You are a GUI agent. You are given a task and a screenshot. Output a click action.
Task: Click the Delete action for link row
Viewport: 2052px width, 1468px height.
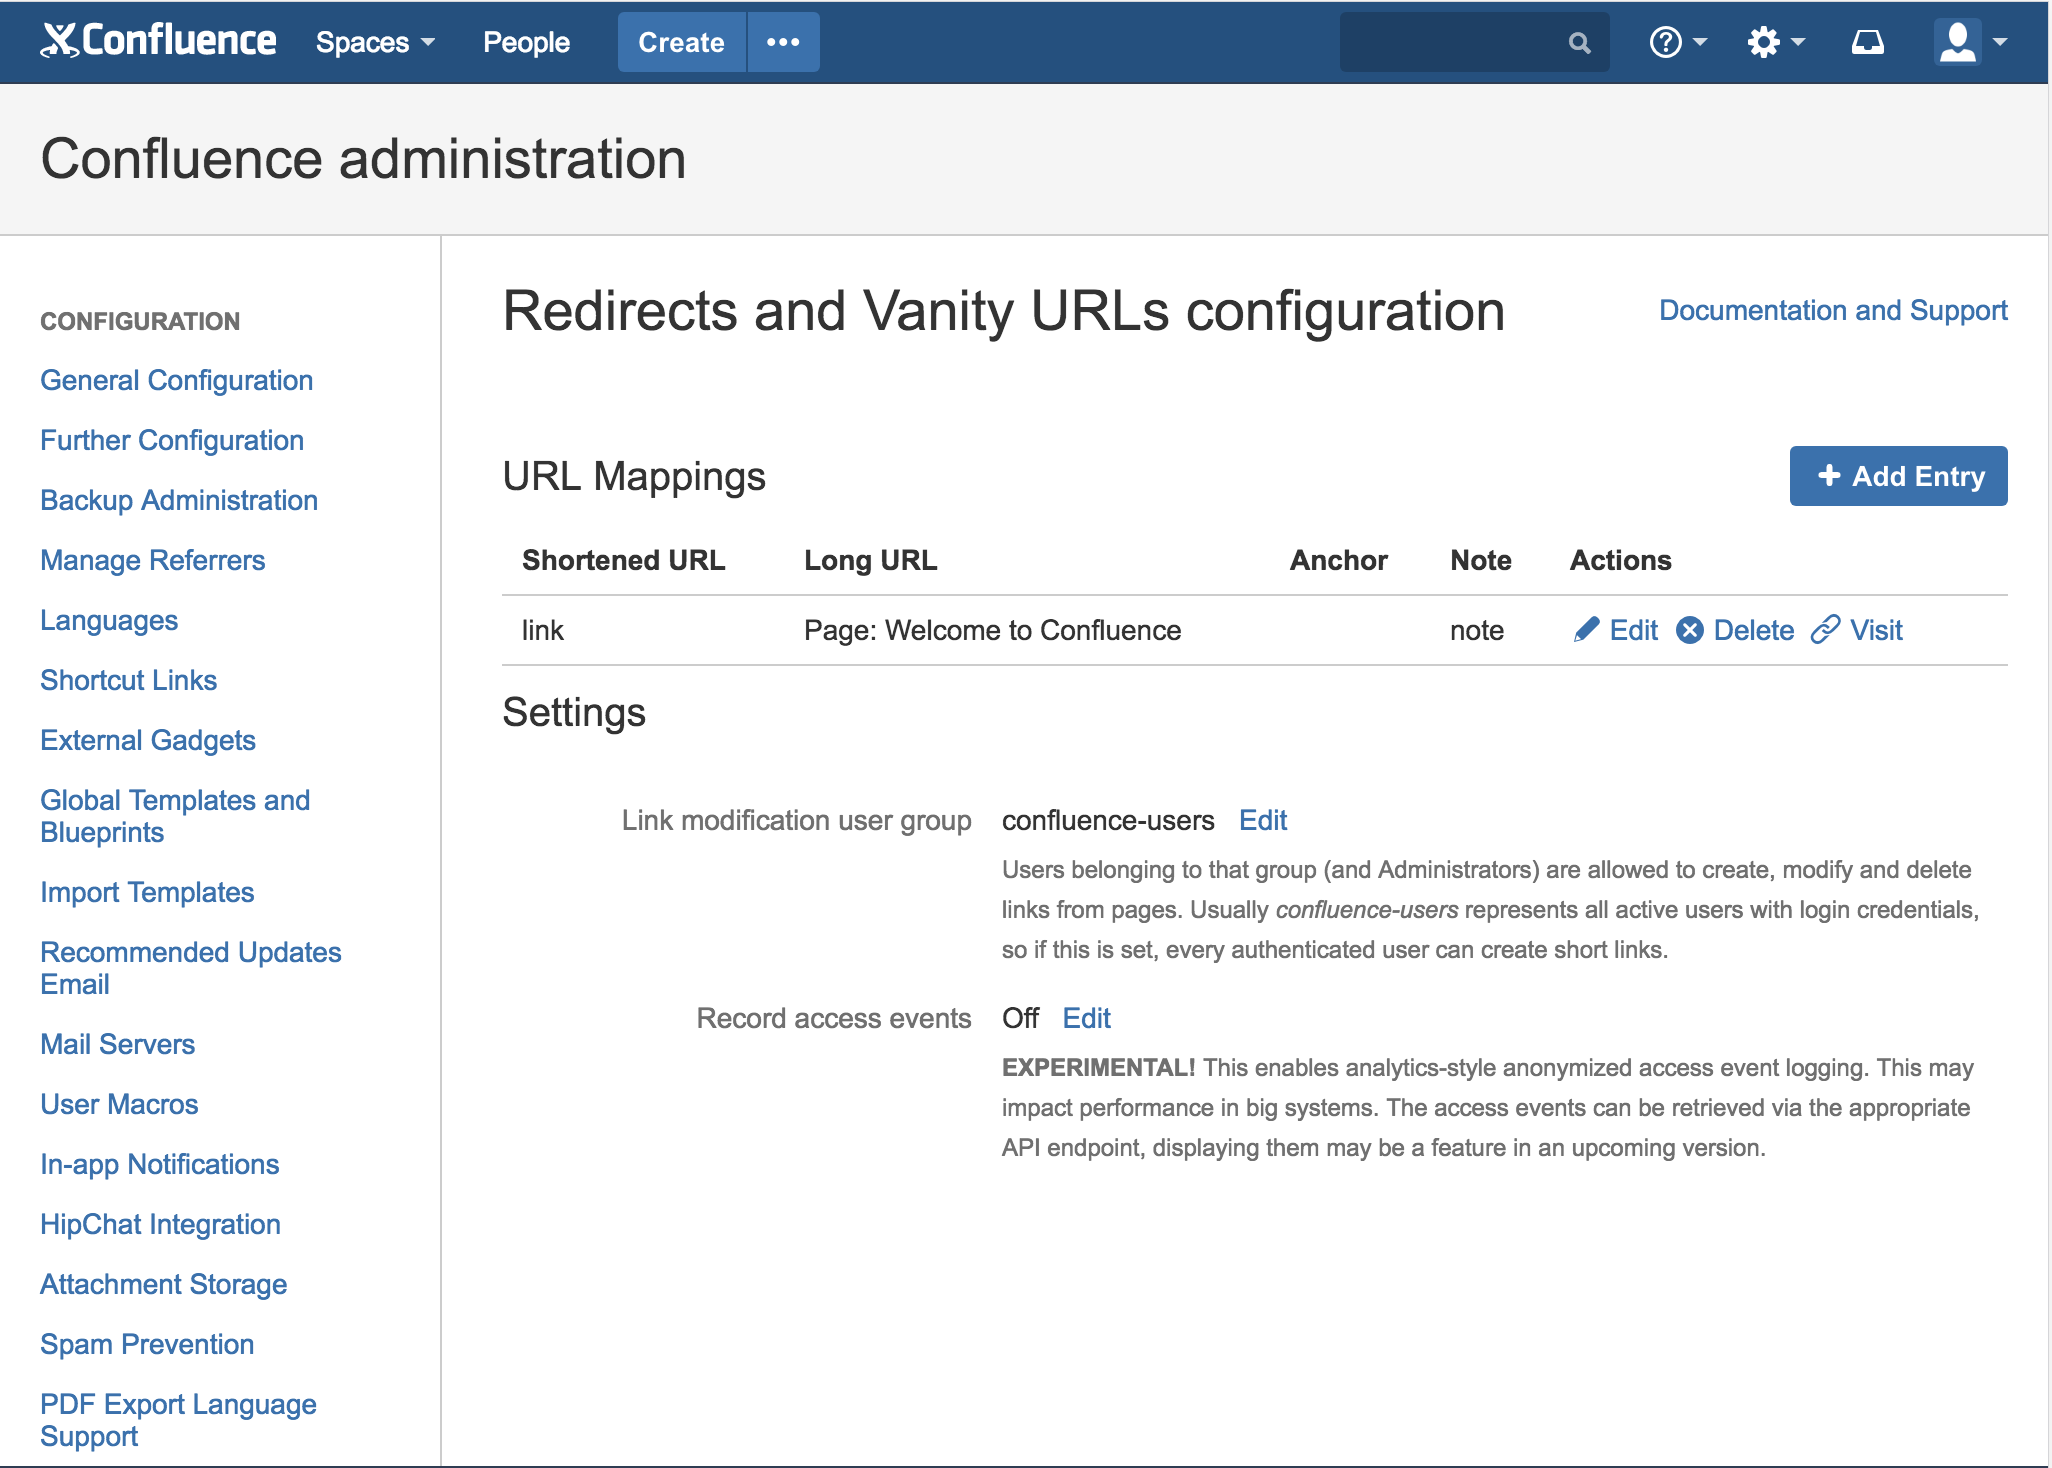[x=1735, y=630]
